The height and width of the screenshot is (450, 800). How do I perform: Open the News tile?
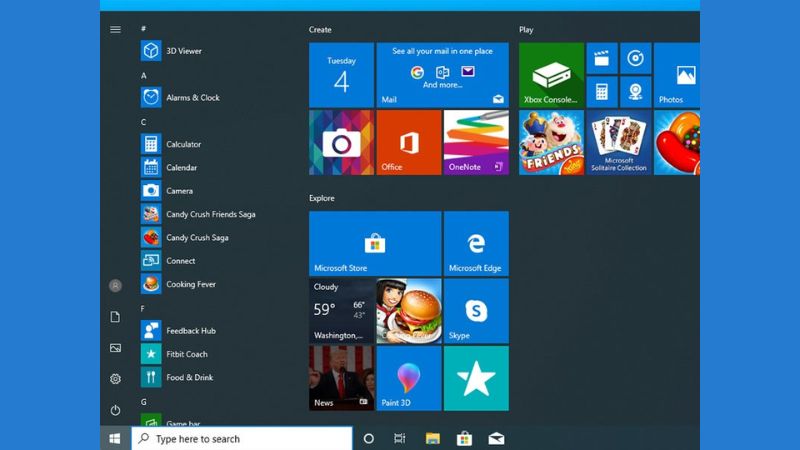341,378
